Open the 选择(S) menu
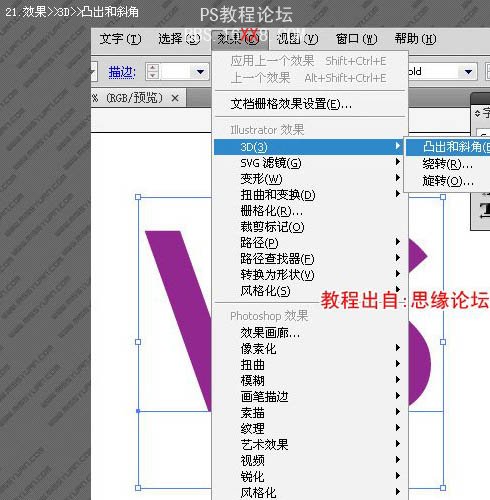The image size is (490, 500). 179,39
